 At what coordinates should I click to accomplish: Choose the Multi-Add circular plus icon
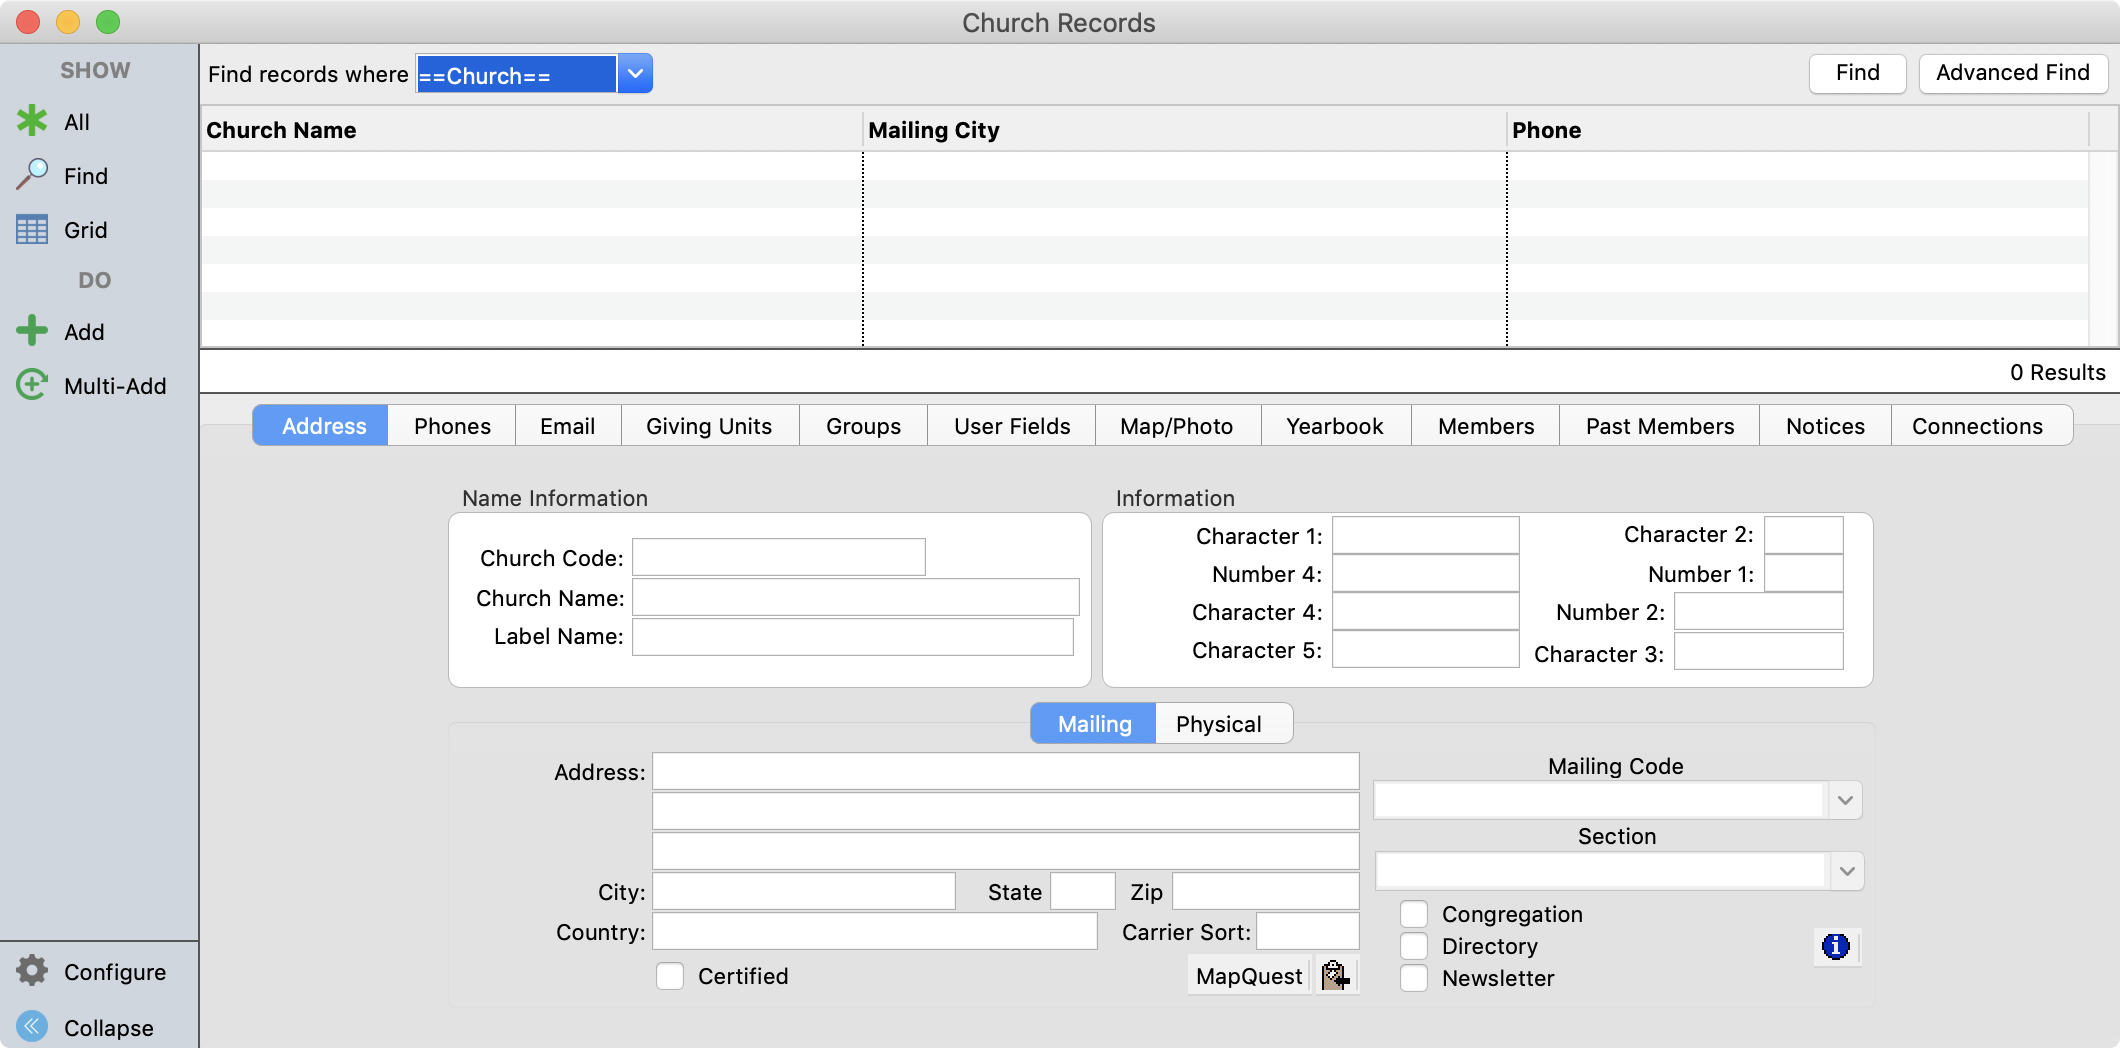point(32,385)
